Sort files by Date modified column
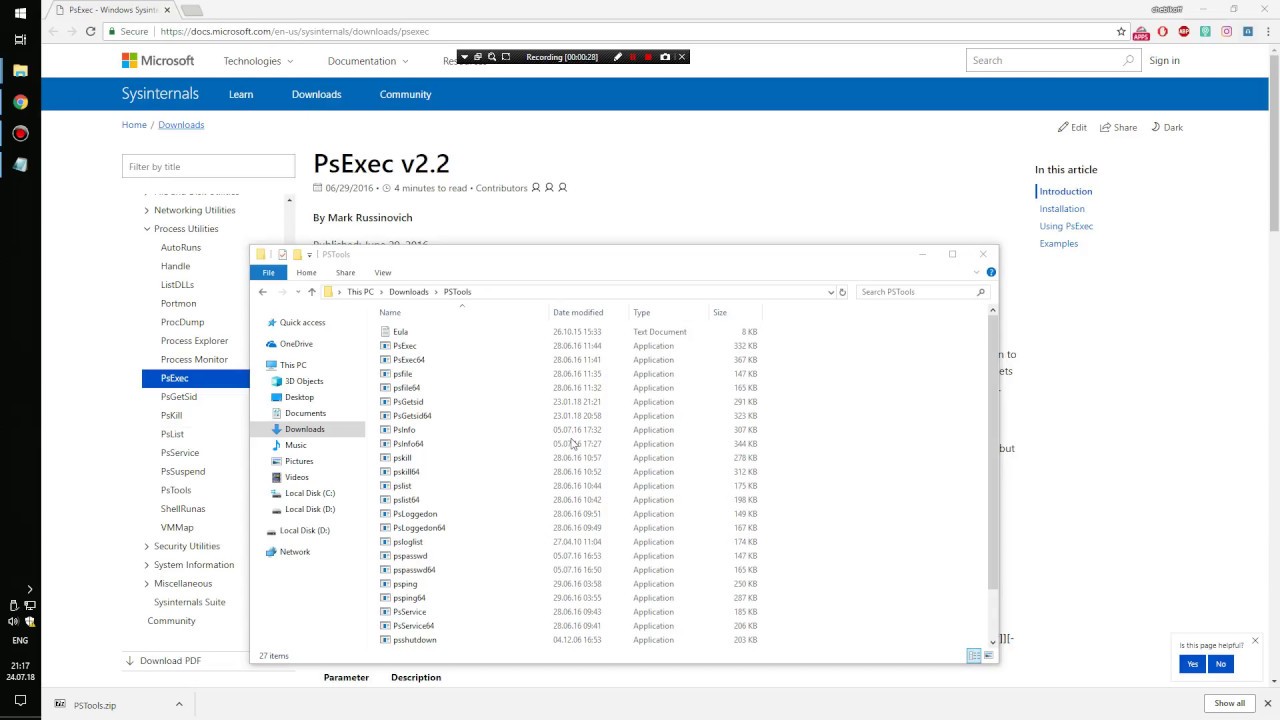Viewport: 1280px width, 720px height. [578, 313]
